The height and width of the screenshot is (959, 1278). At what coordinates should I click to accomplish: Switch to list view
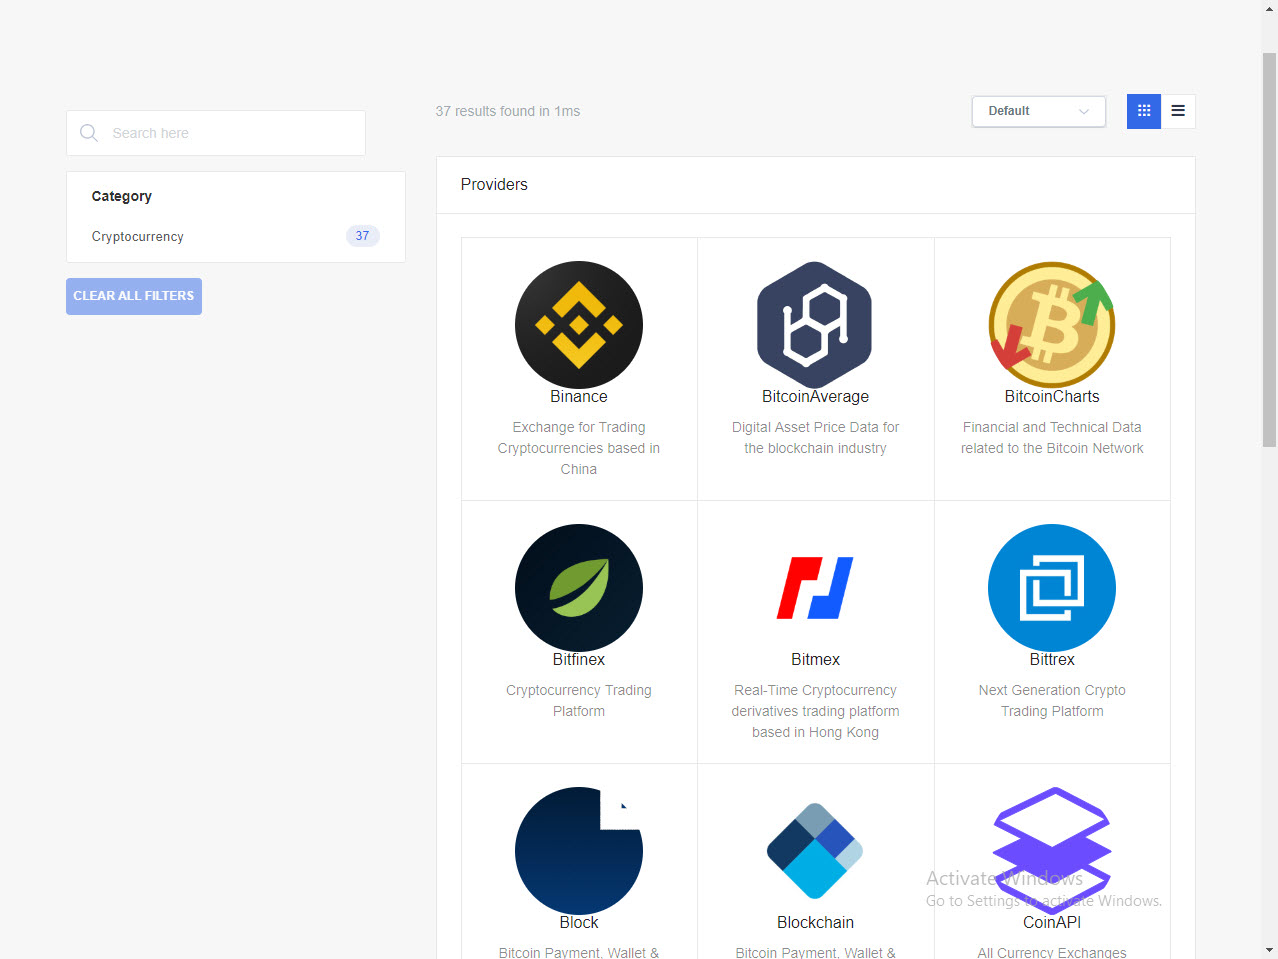[1178, 111]
